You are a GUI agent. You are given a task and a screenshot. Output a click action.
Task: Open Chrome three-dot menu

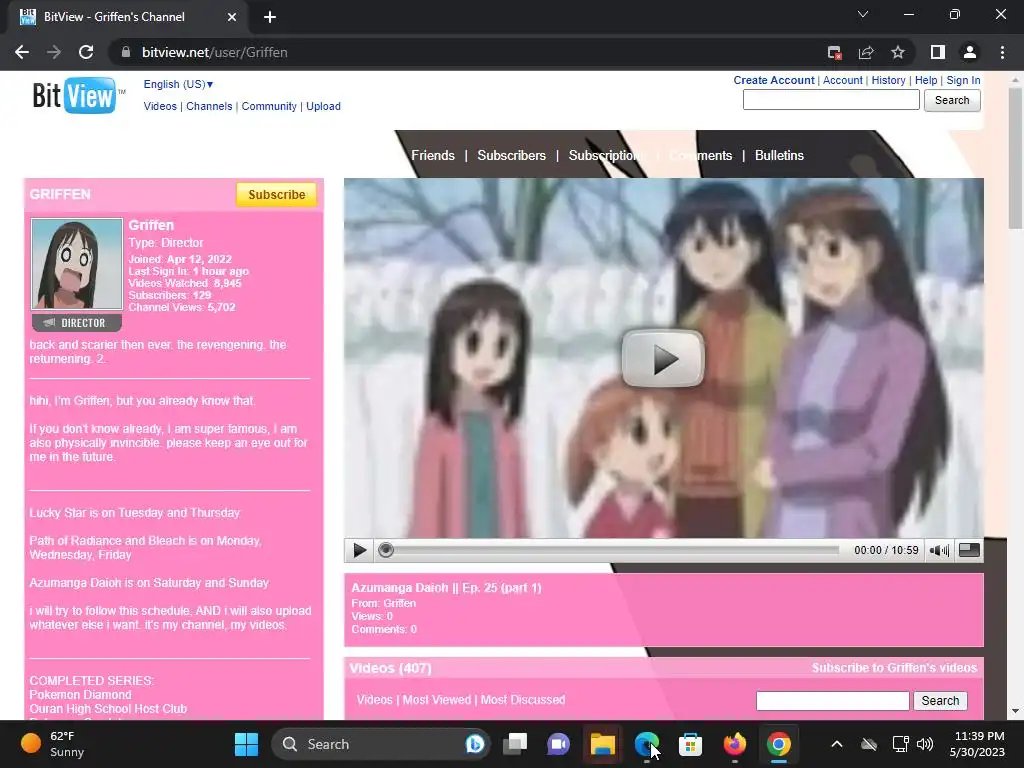pos(1002,52)
